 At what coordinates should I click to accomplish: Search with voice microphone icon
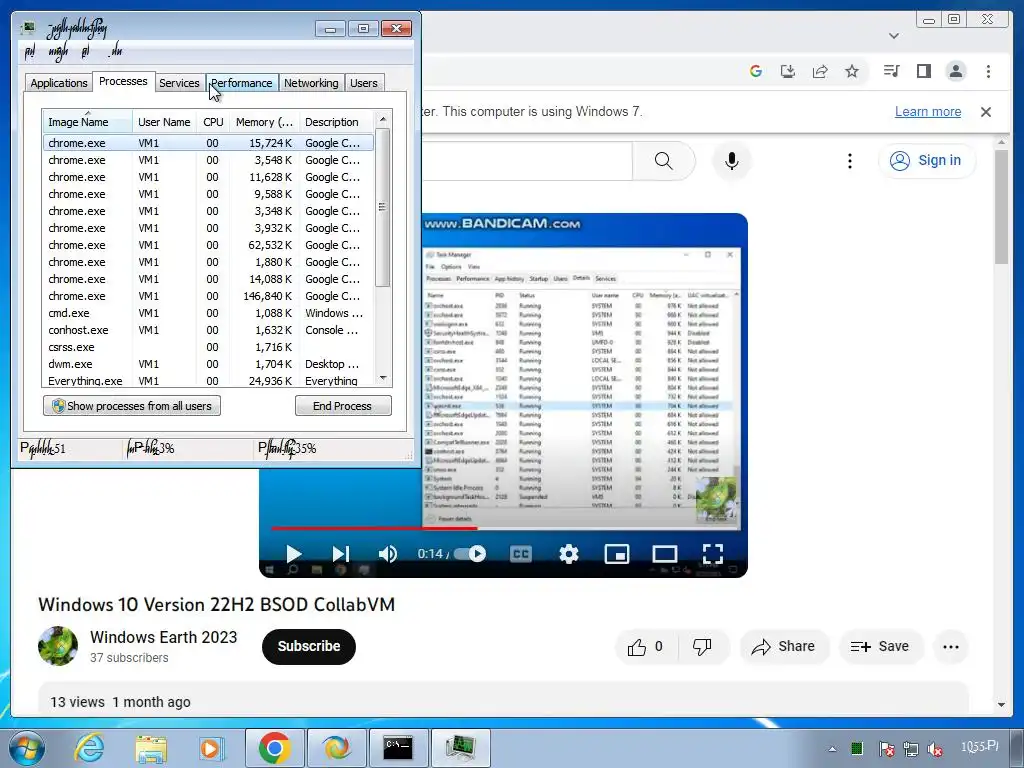coord(731,161)
